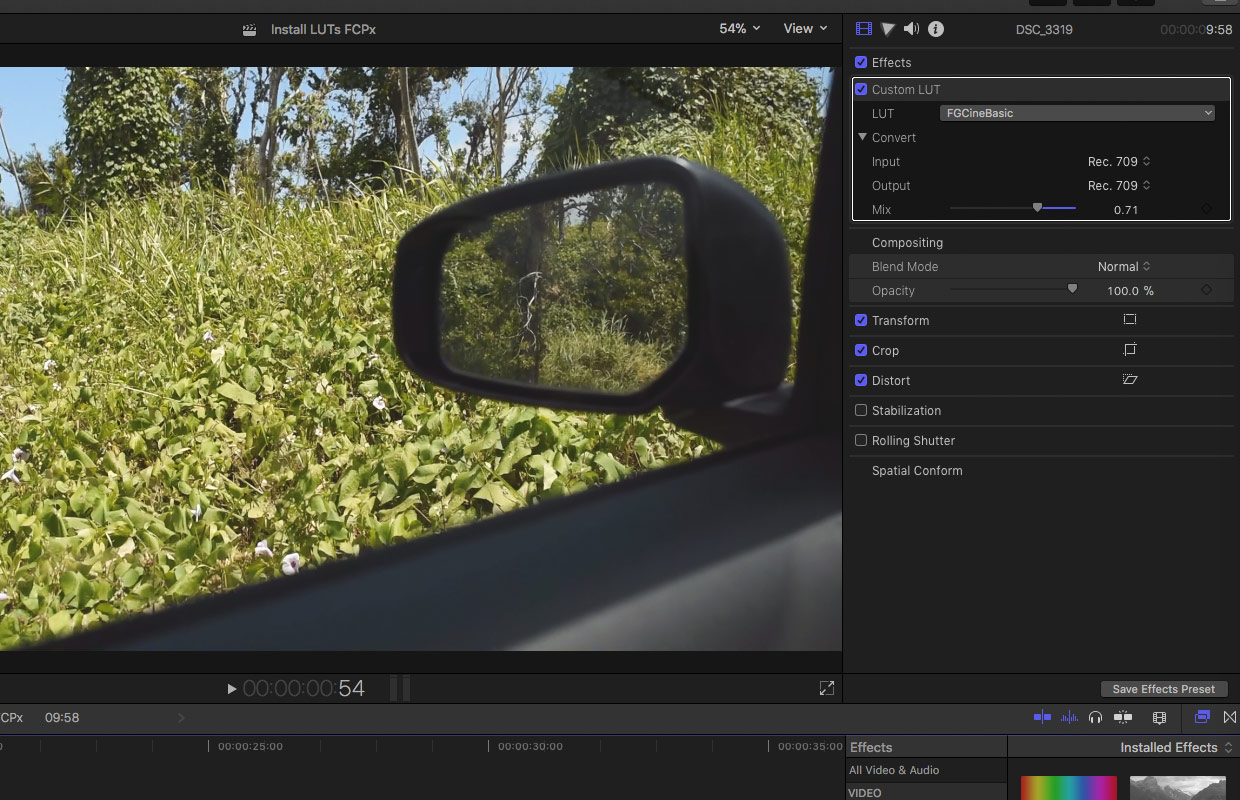Enable the Rolling Shutter checkbox
The width and height of the screenshot is (1240, 800).
point(861,440)
